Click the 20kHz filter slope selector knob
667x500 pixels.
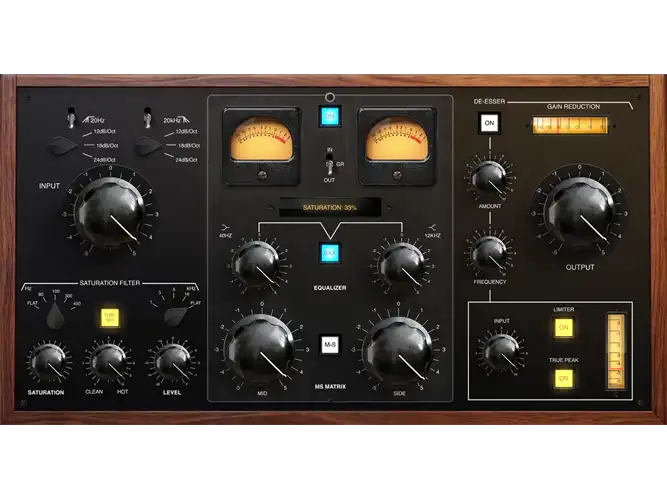[x=148, y=146]
